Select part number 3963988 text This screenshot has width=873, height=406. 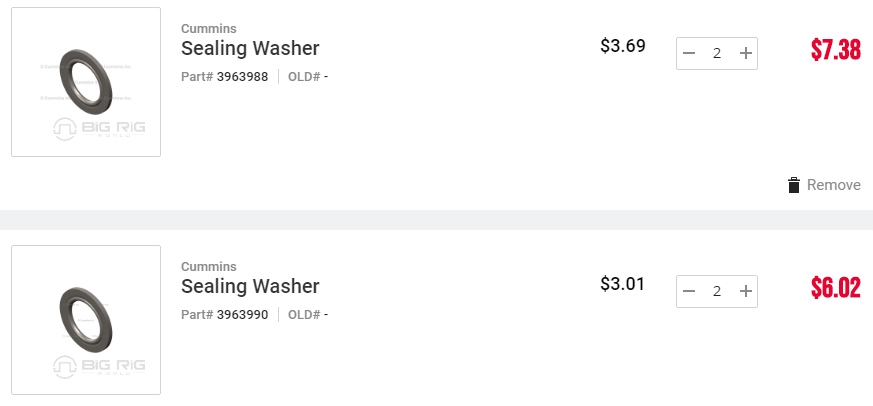point(242,76)
